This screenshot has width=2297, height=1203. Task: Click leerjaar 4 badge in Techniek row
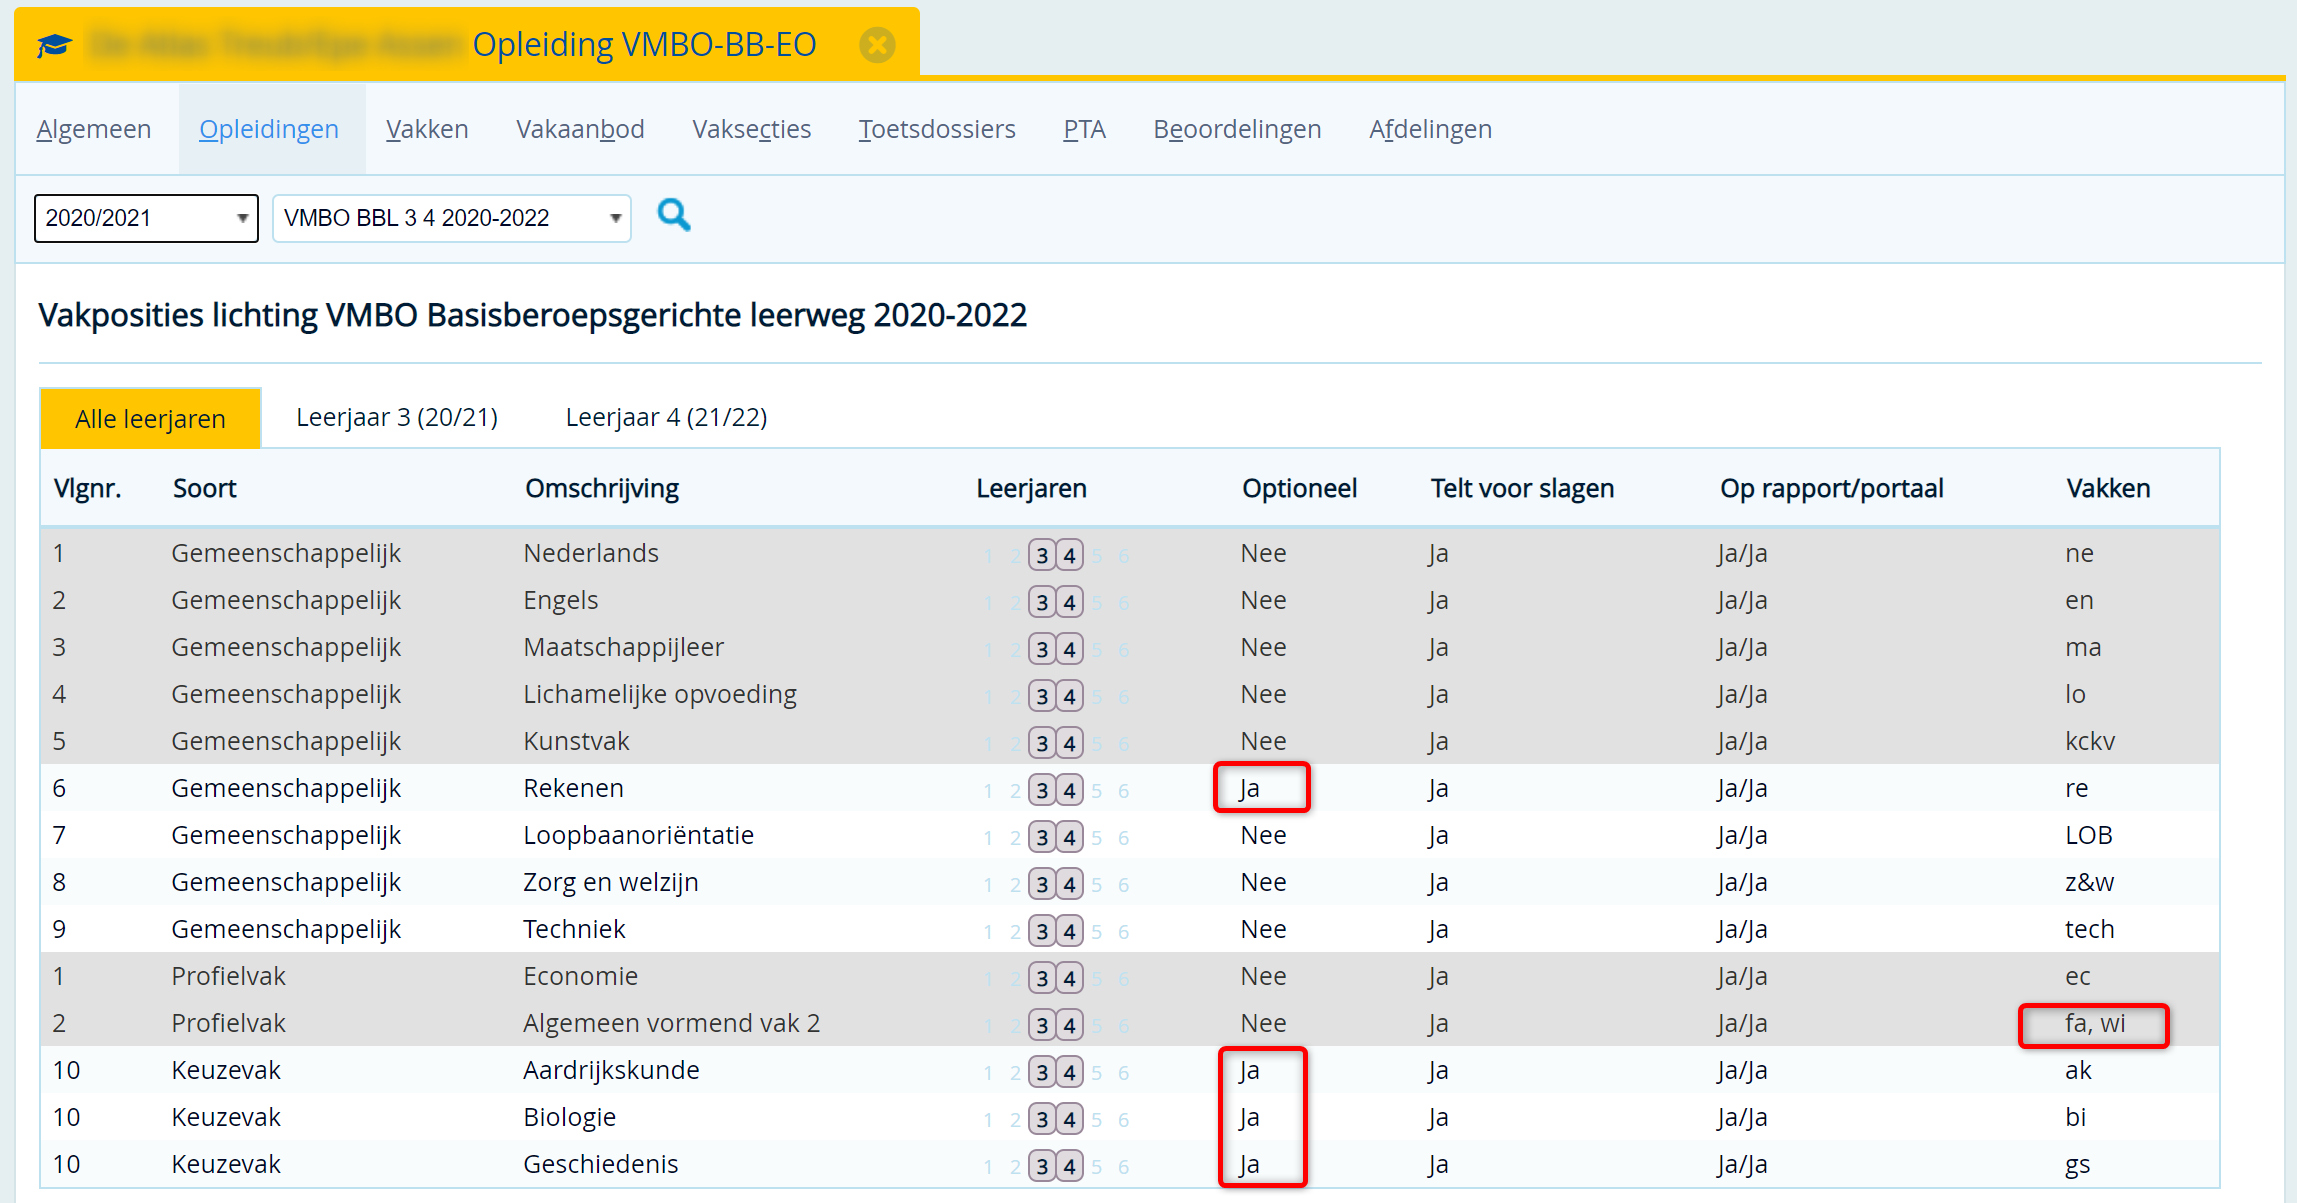click(1070, 931)
